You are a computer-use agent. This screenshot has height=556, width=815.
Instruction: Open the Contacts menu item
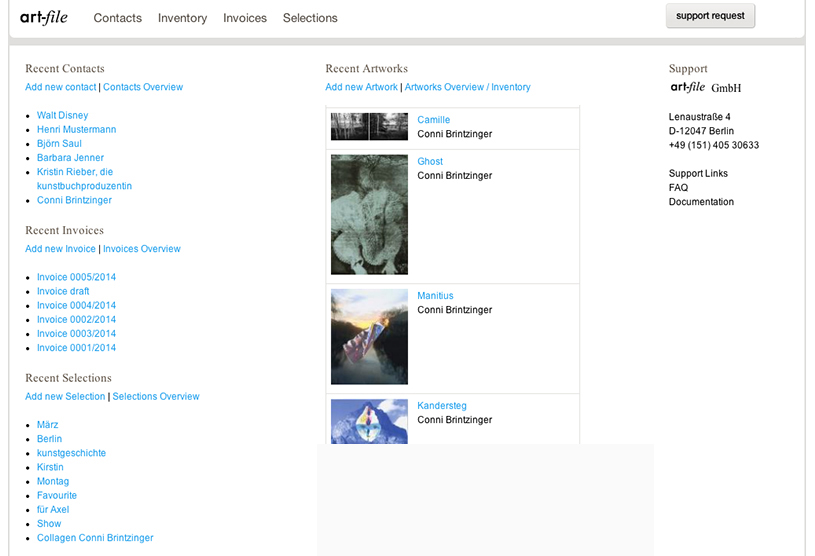117,18
